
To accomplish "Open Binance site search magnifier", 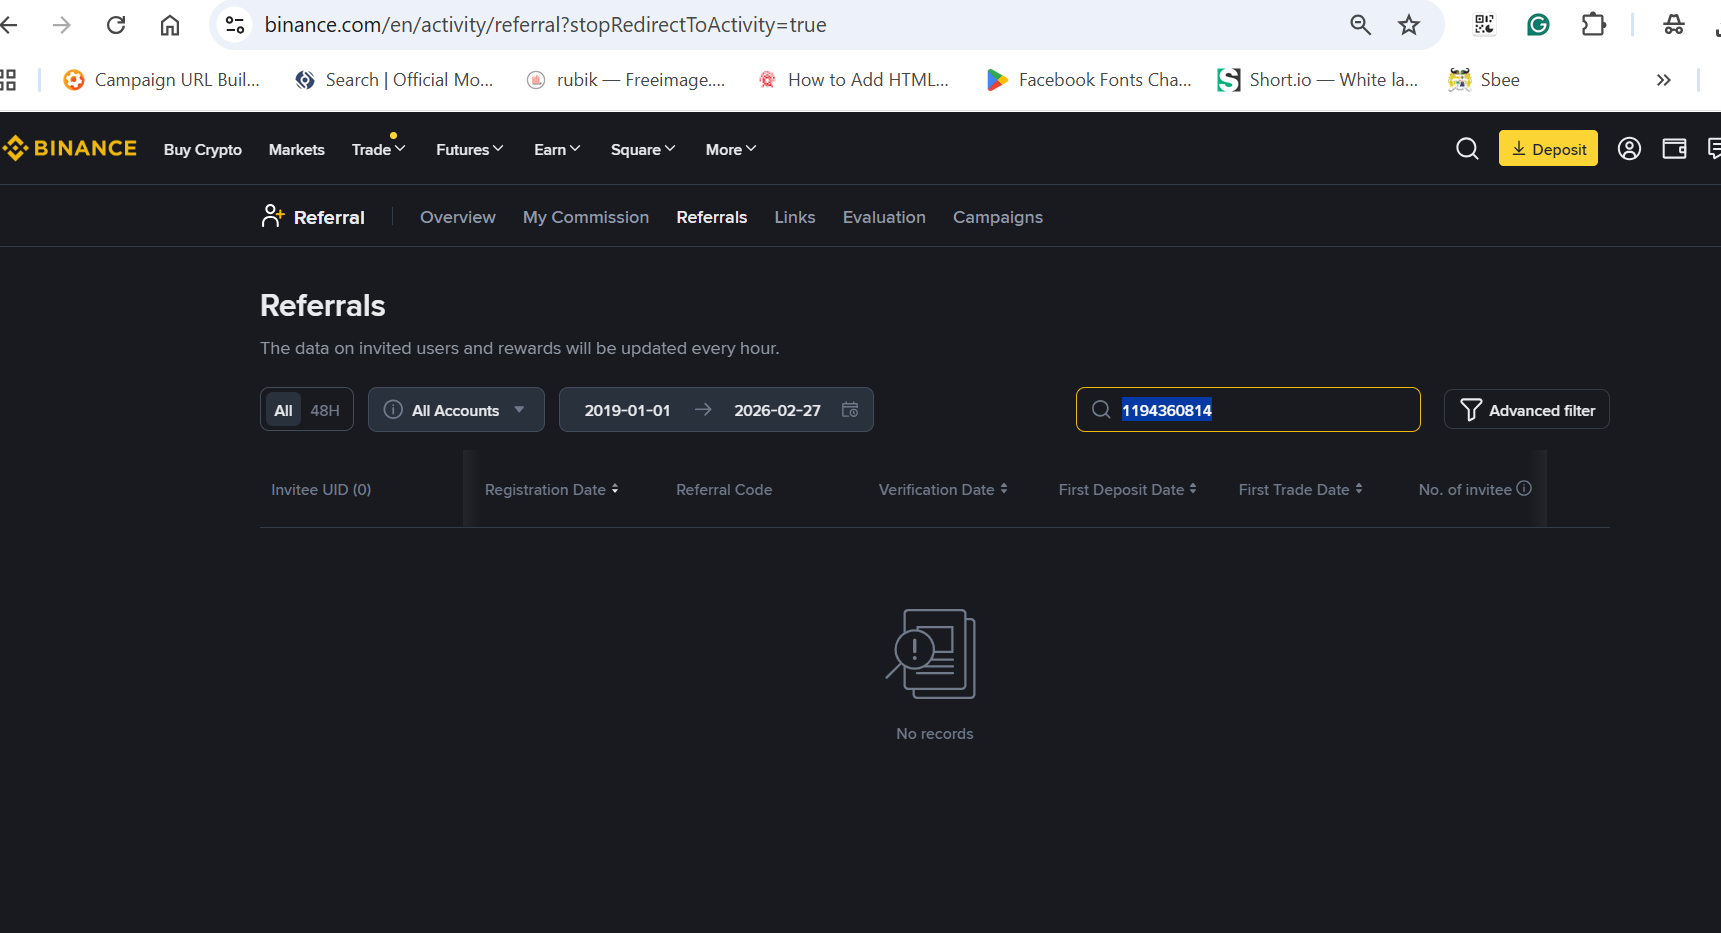I will point(1467,149).
